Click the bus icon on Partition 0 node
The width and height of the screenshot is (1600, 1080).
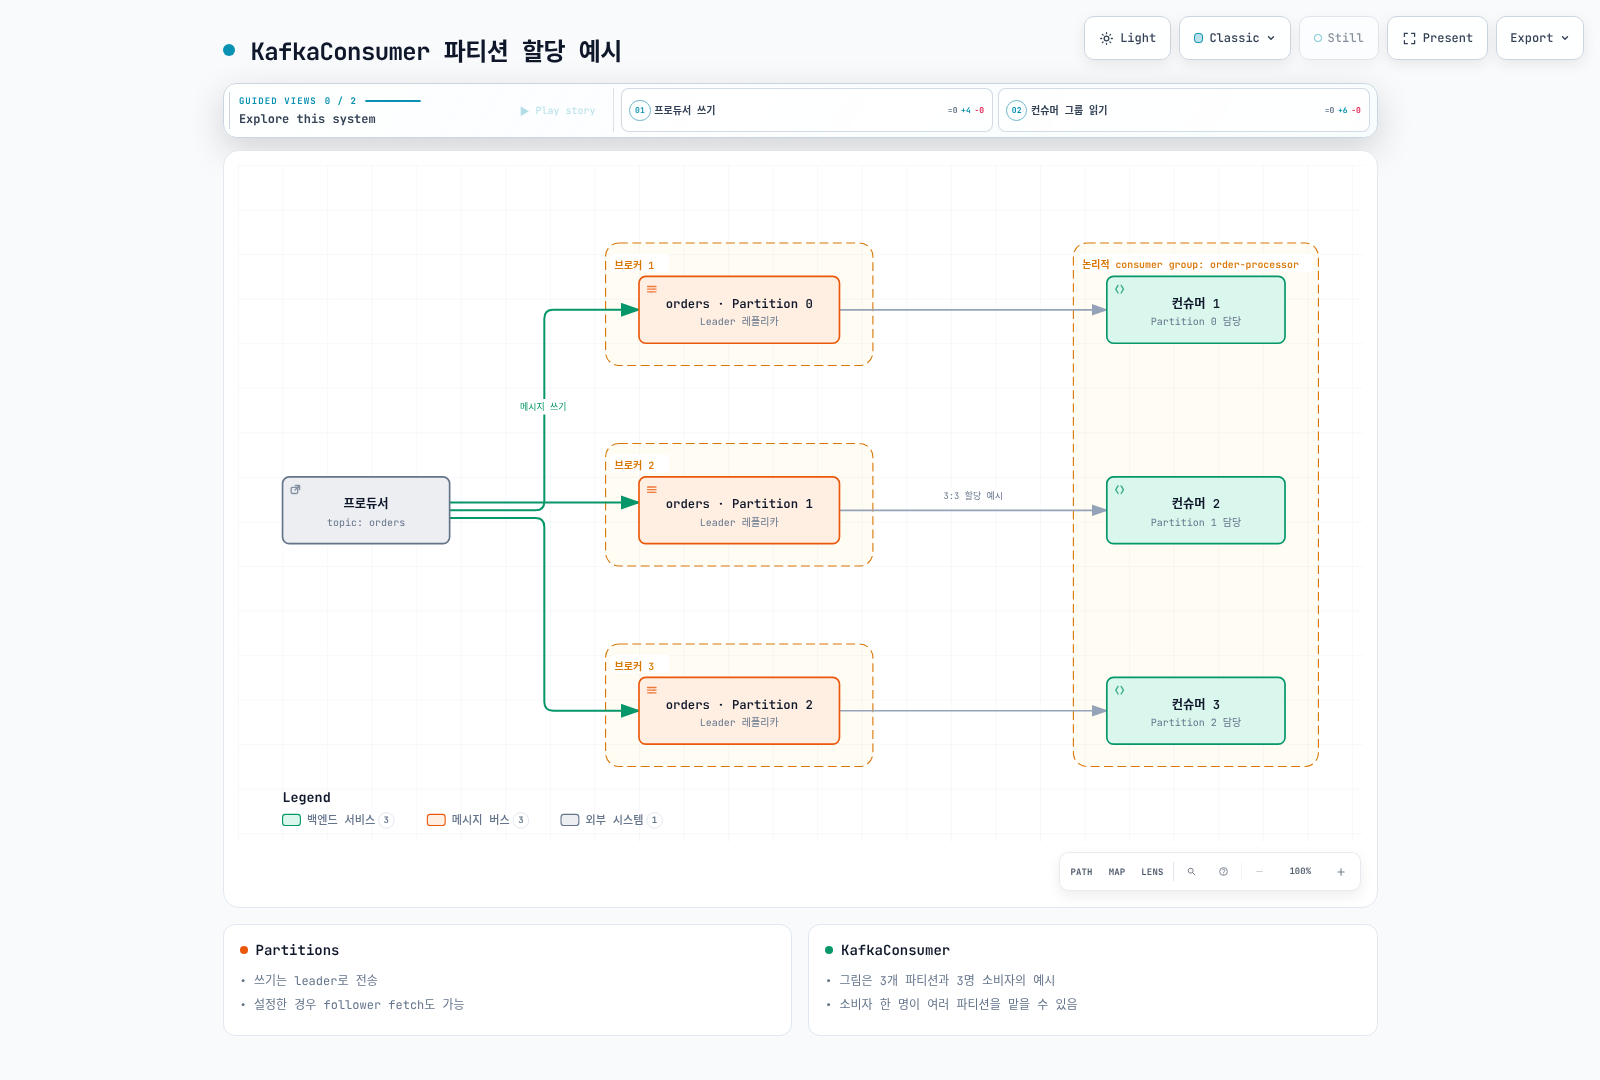pyautogui.click(x=652, y=289)
